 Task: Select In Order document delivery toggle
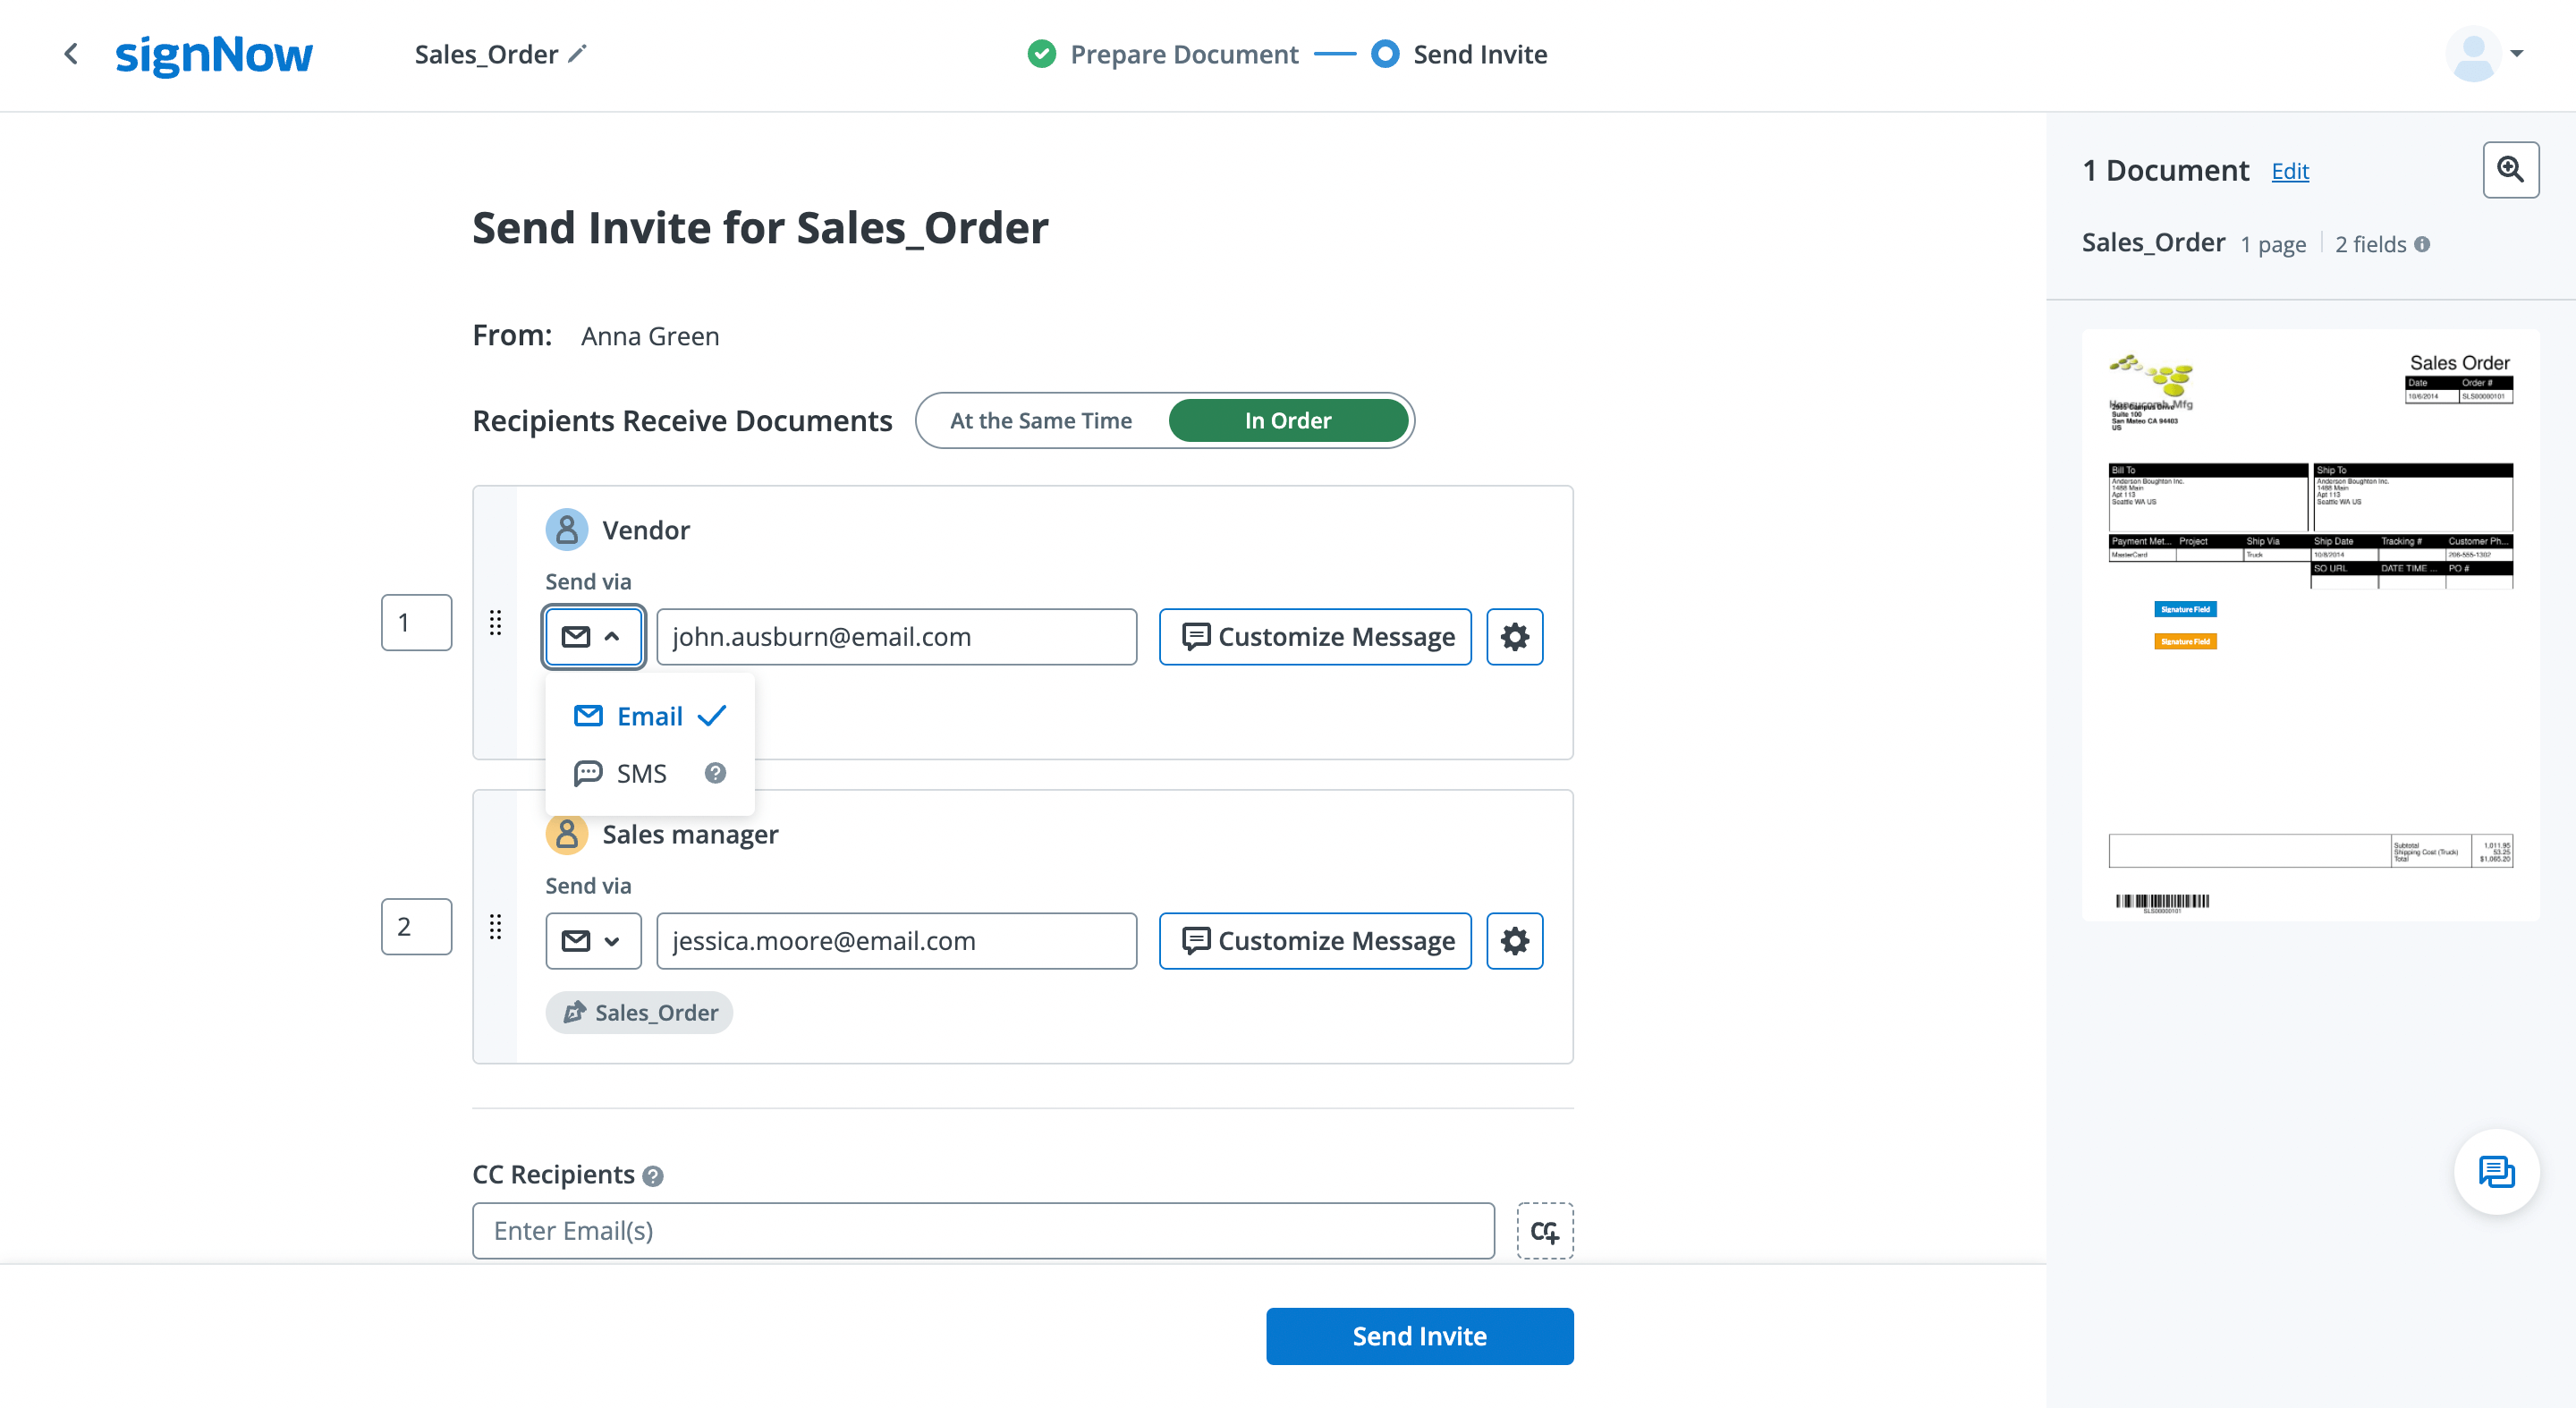(x=1288, y=420)
